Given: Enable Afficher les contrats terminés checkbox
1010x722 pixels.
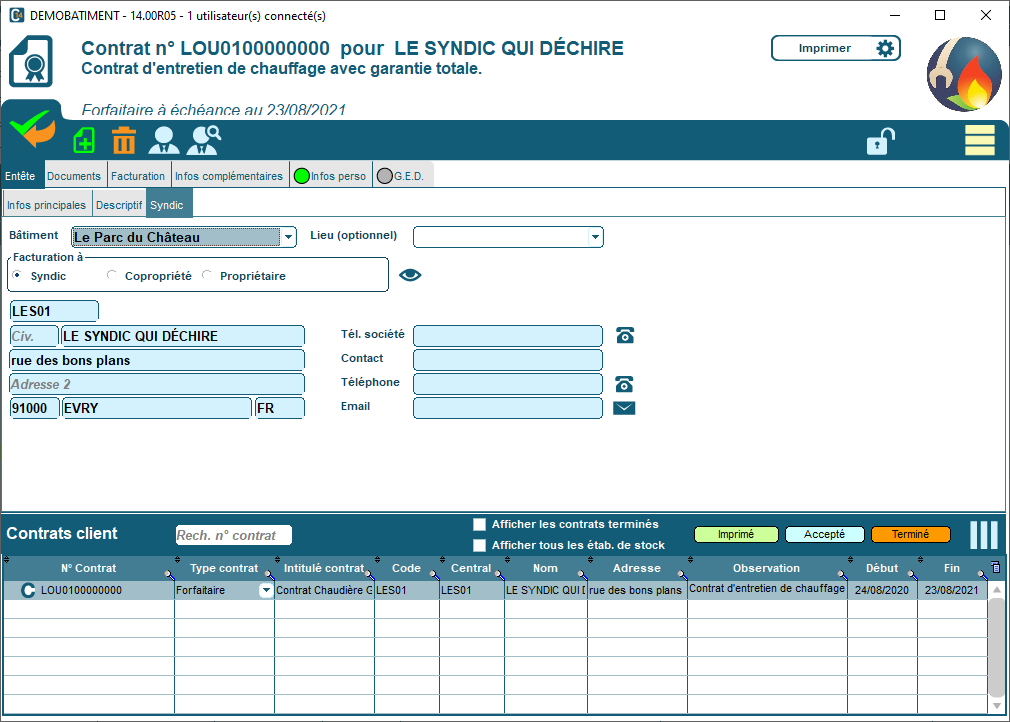Looking at the screenshot, I should (x=480, y=524).
